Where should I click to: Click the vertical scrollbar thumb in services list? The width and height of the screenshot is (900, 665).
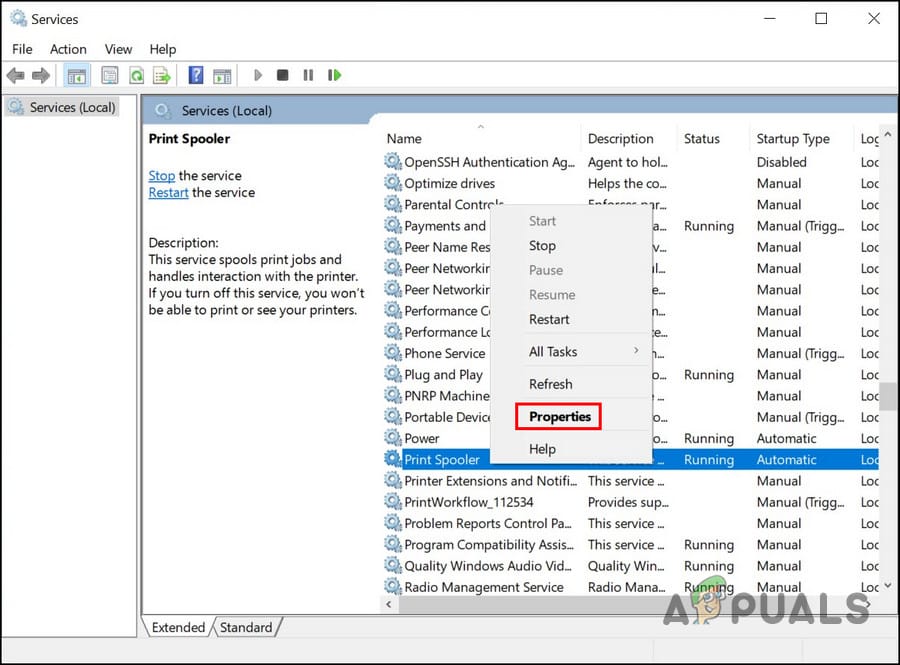tap(889, 395)
